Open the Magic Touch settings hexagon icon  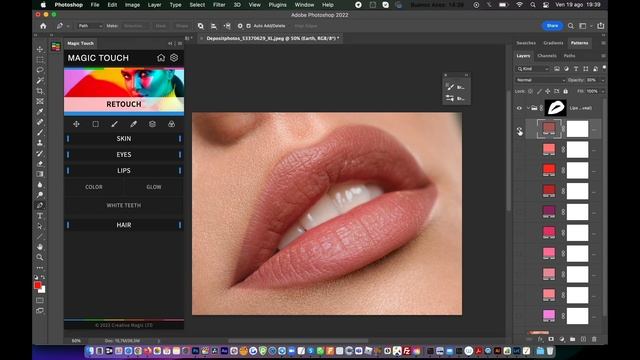pos(174,58)
